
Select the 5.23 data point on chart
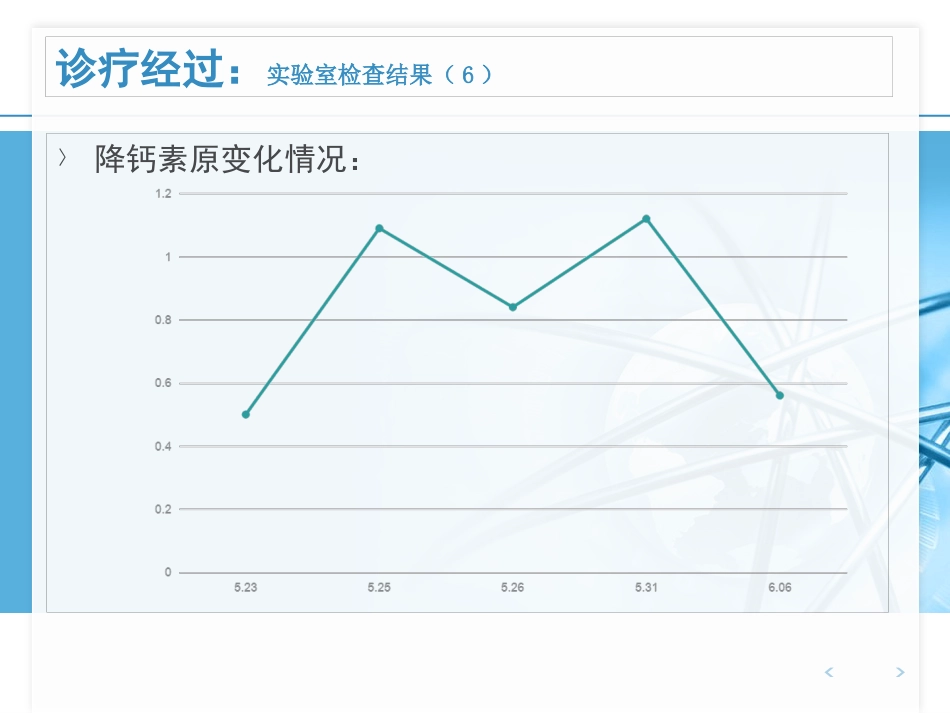point(245,414)
